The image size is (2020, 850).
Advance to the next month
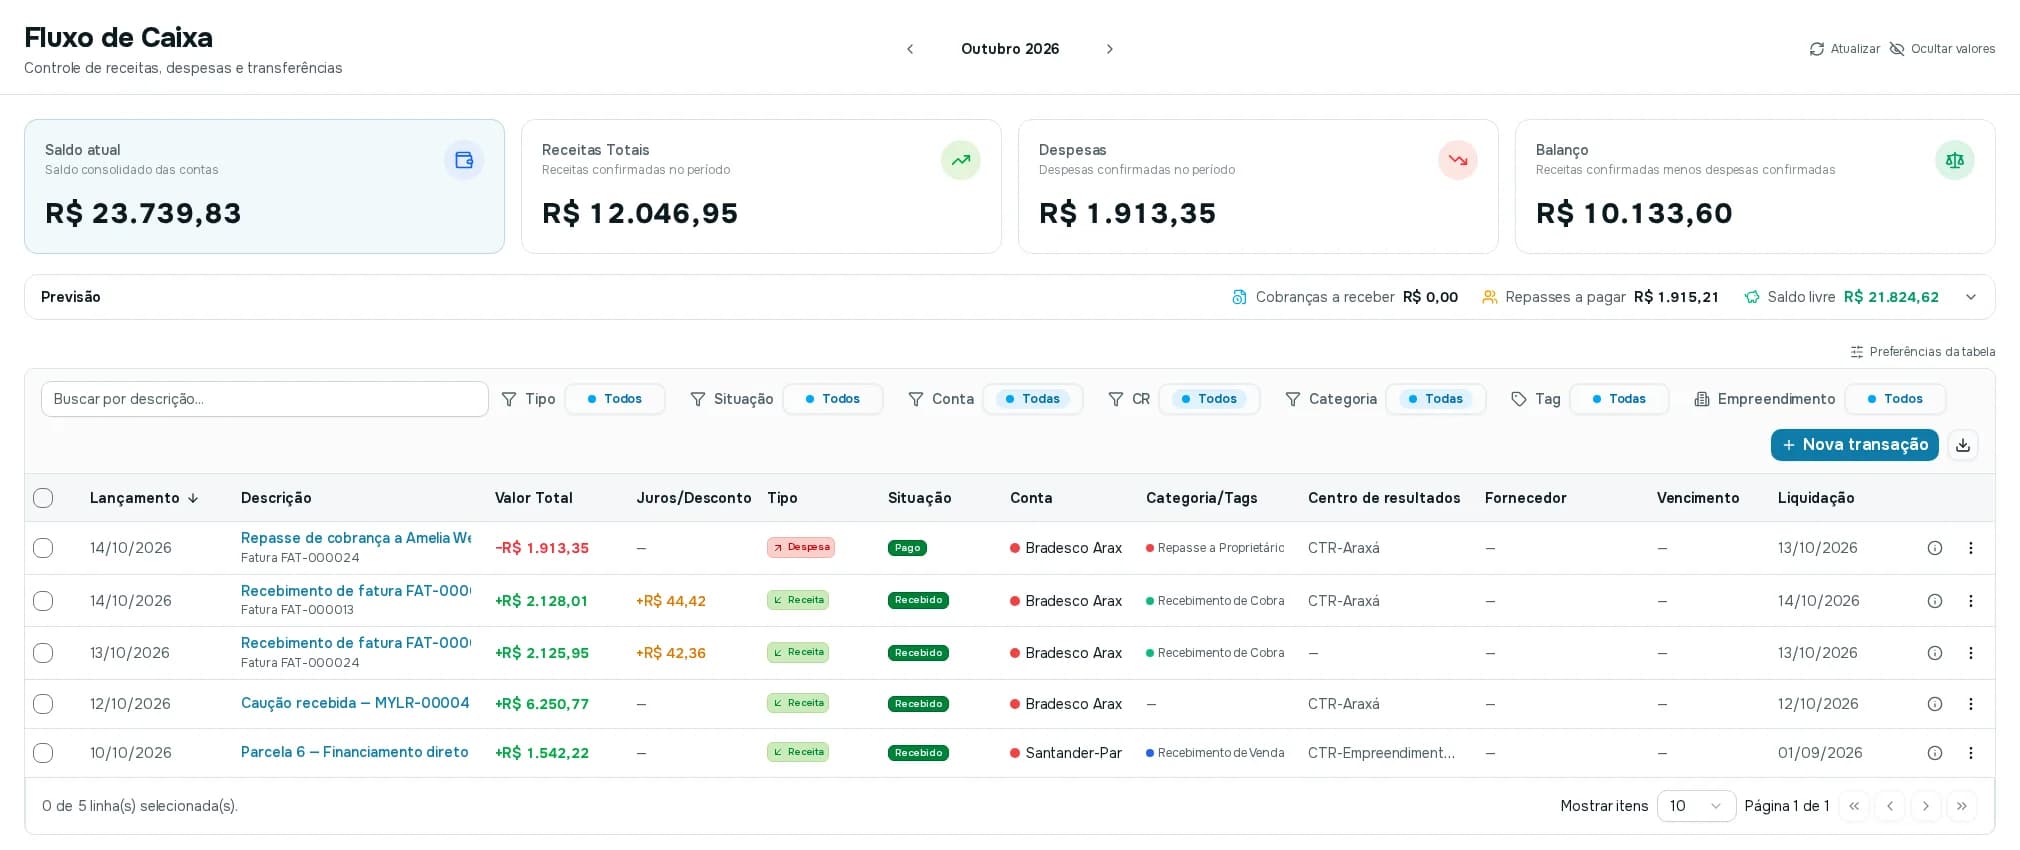tap(1109, 49)
